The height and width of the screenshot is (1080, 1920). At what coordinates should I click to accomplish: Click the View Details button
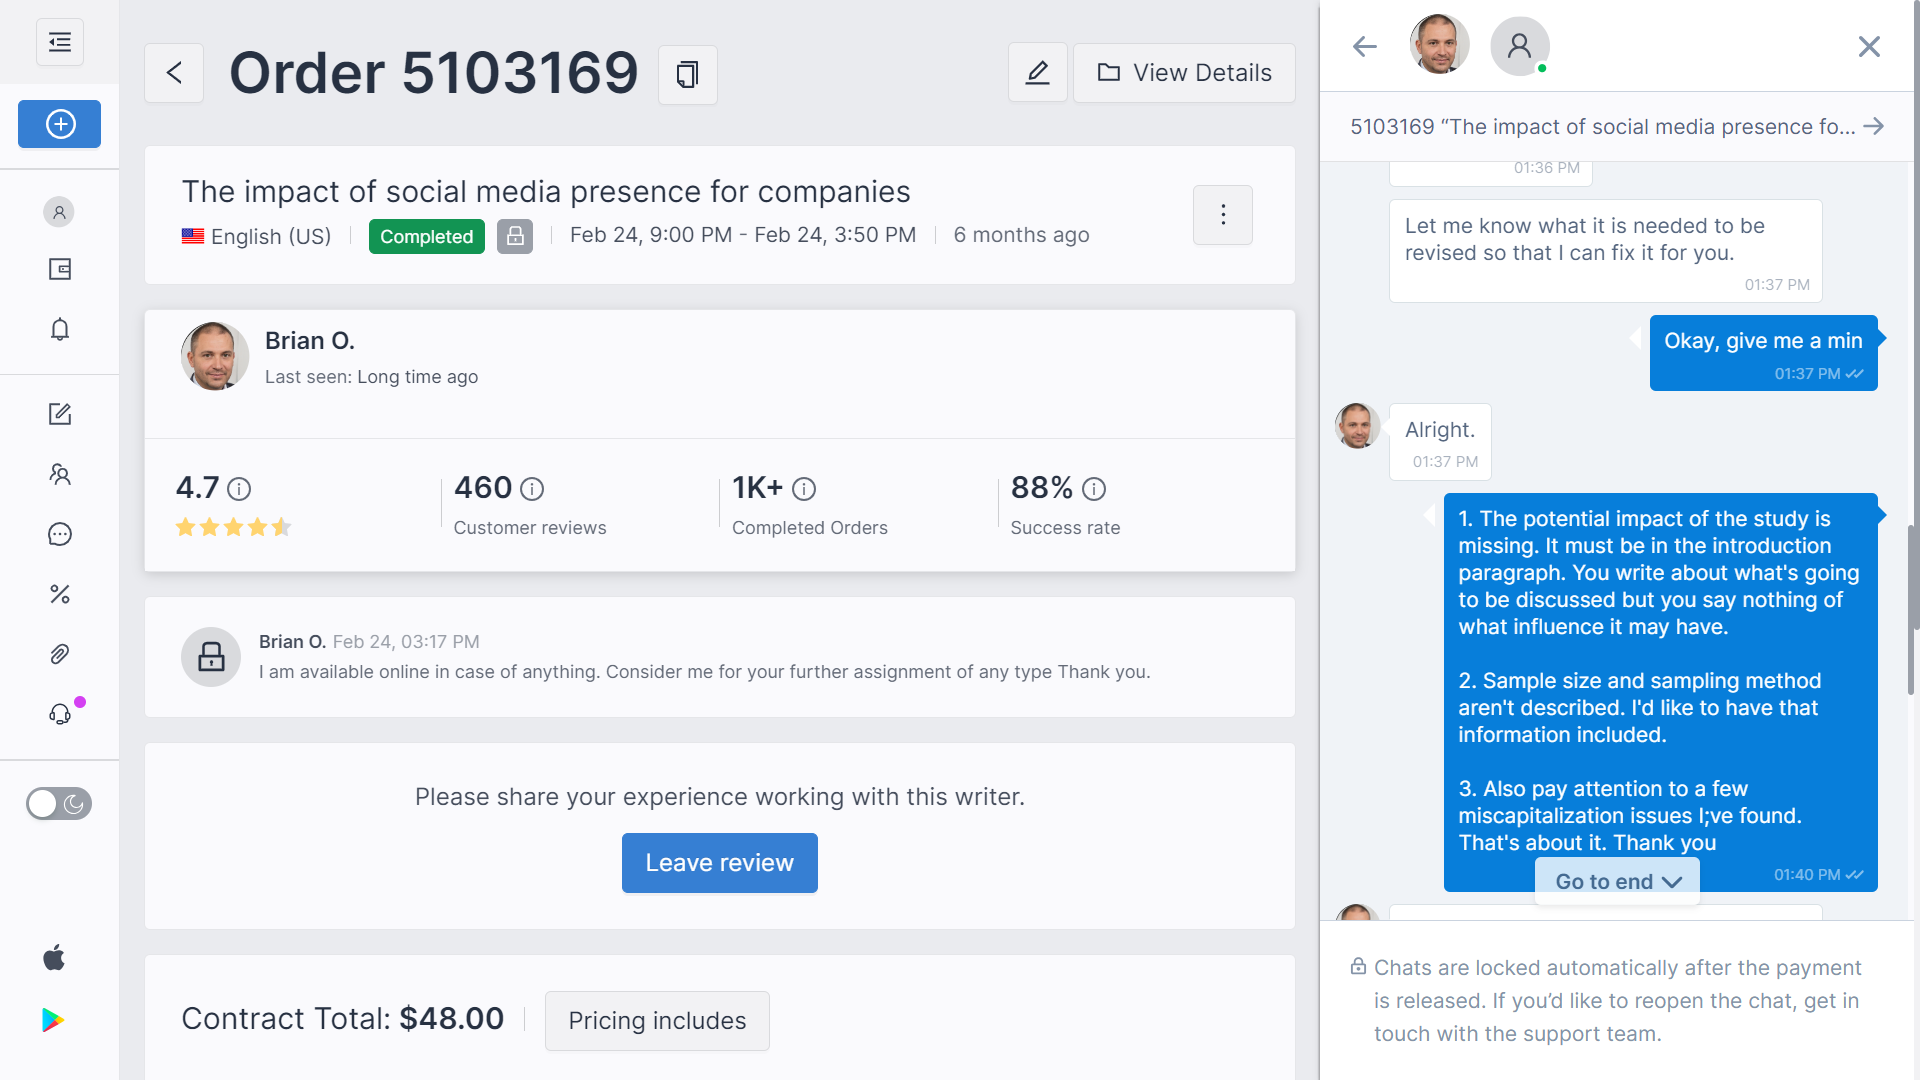pos(1184,73)
